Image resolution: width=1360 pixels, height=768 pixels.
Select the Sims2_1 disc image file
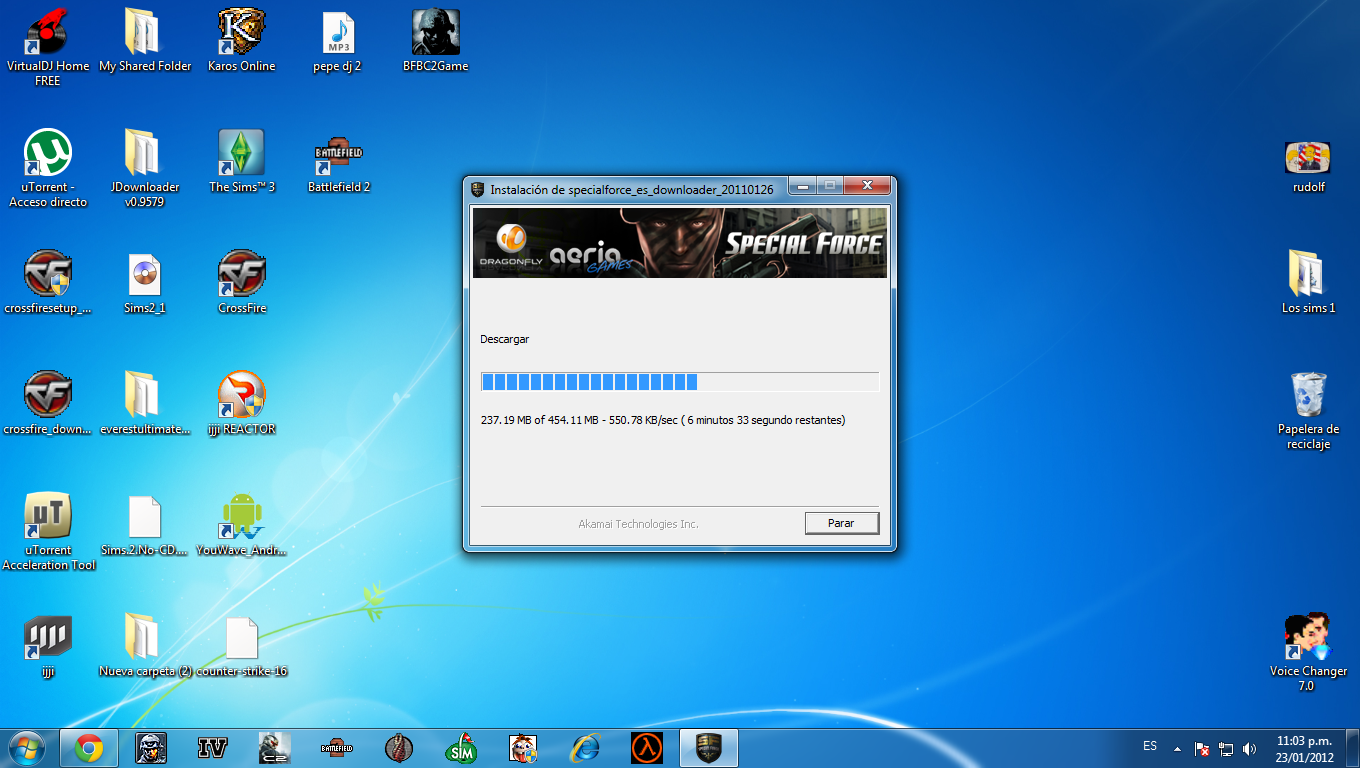[x=145, y=283]
